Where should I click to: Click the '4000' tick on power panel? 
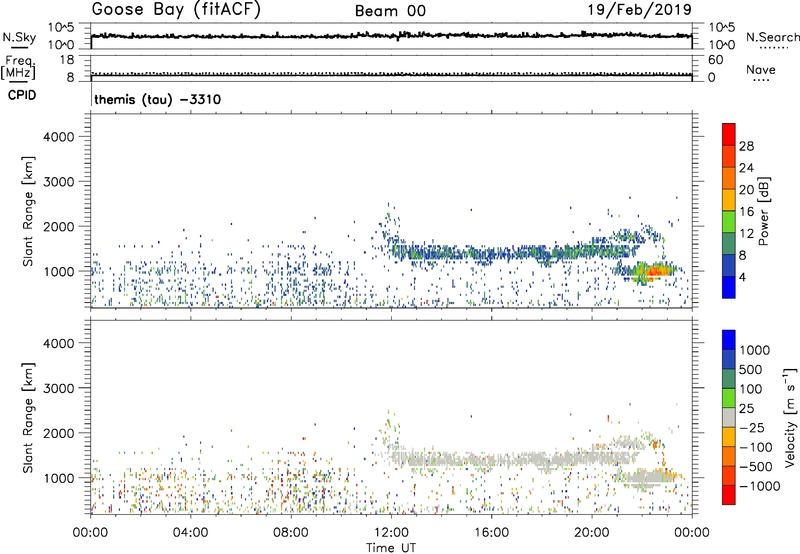click(59, 137)
